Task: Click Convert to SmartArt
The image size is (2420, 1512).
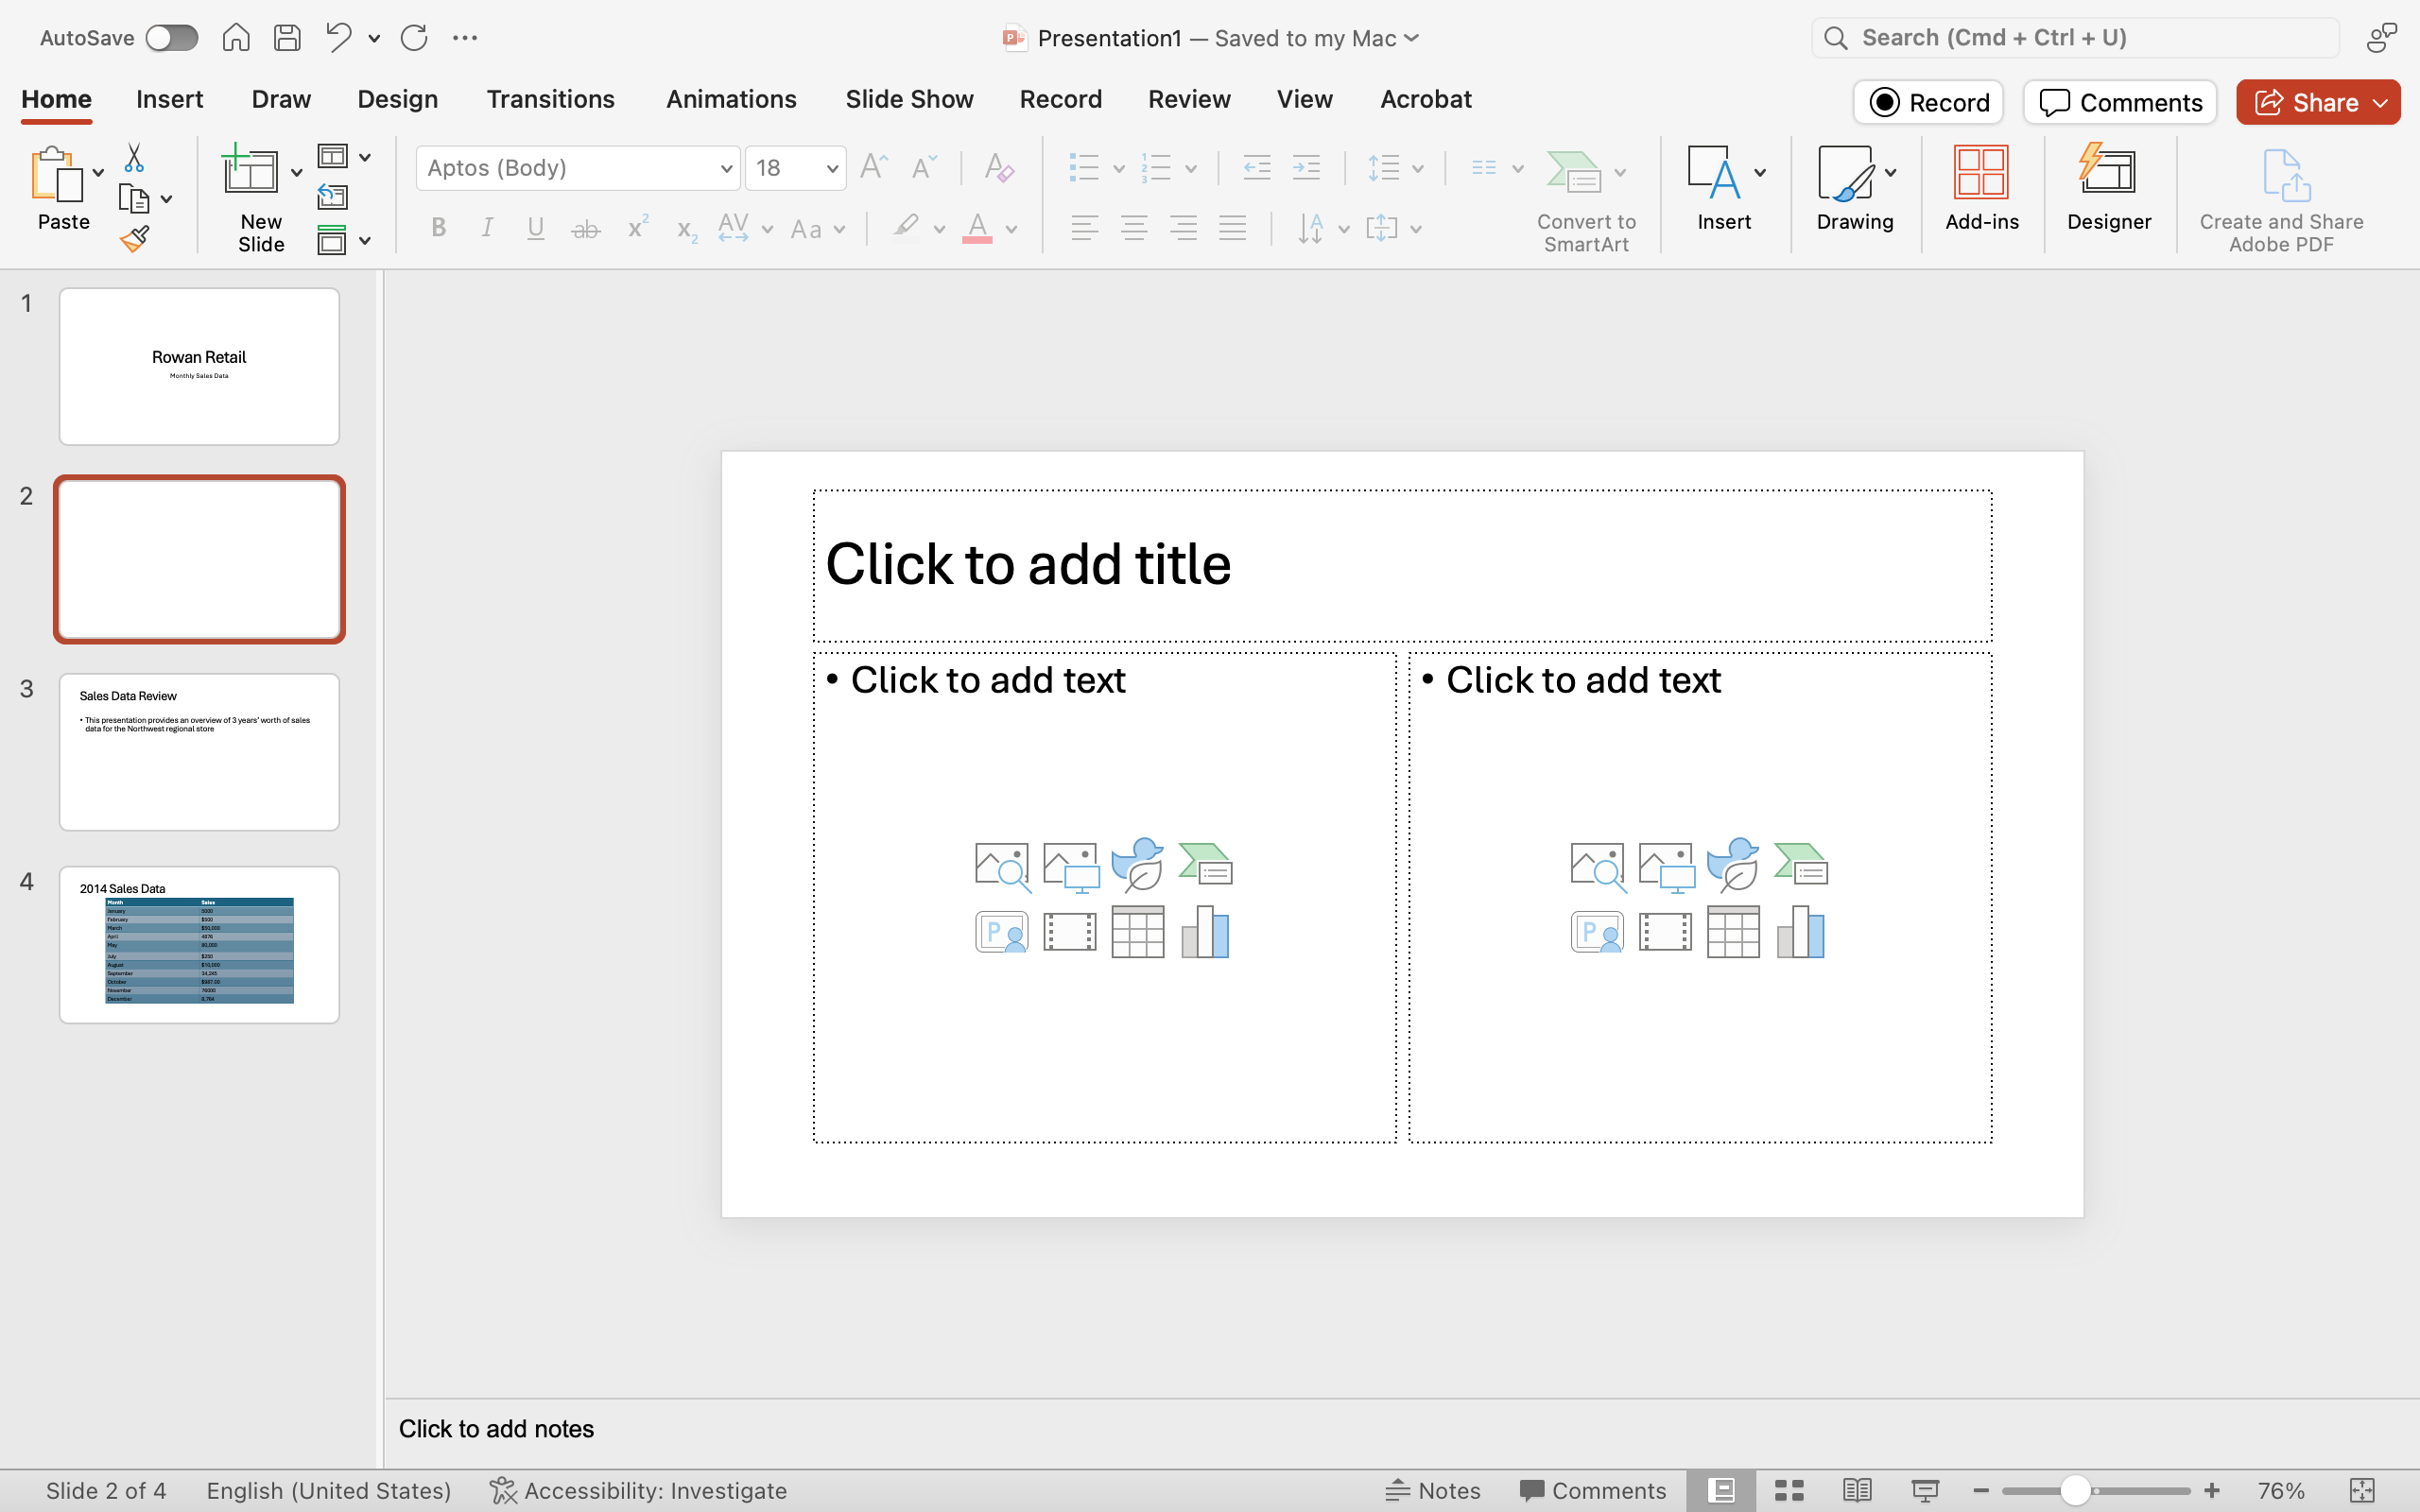Action: tap(1586, 201)
